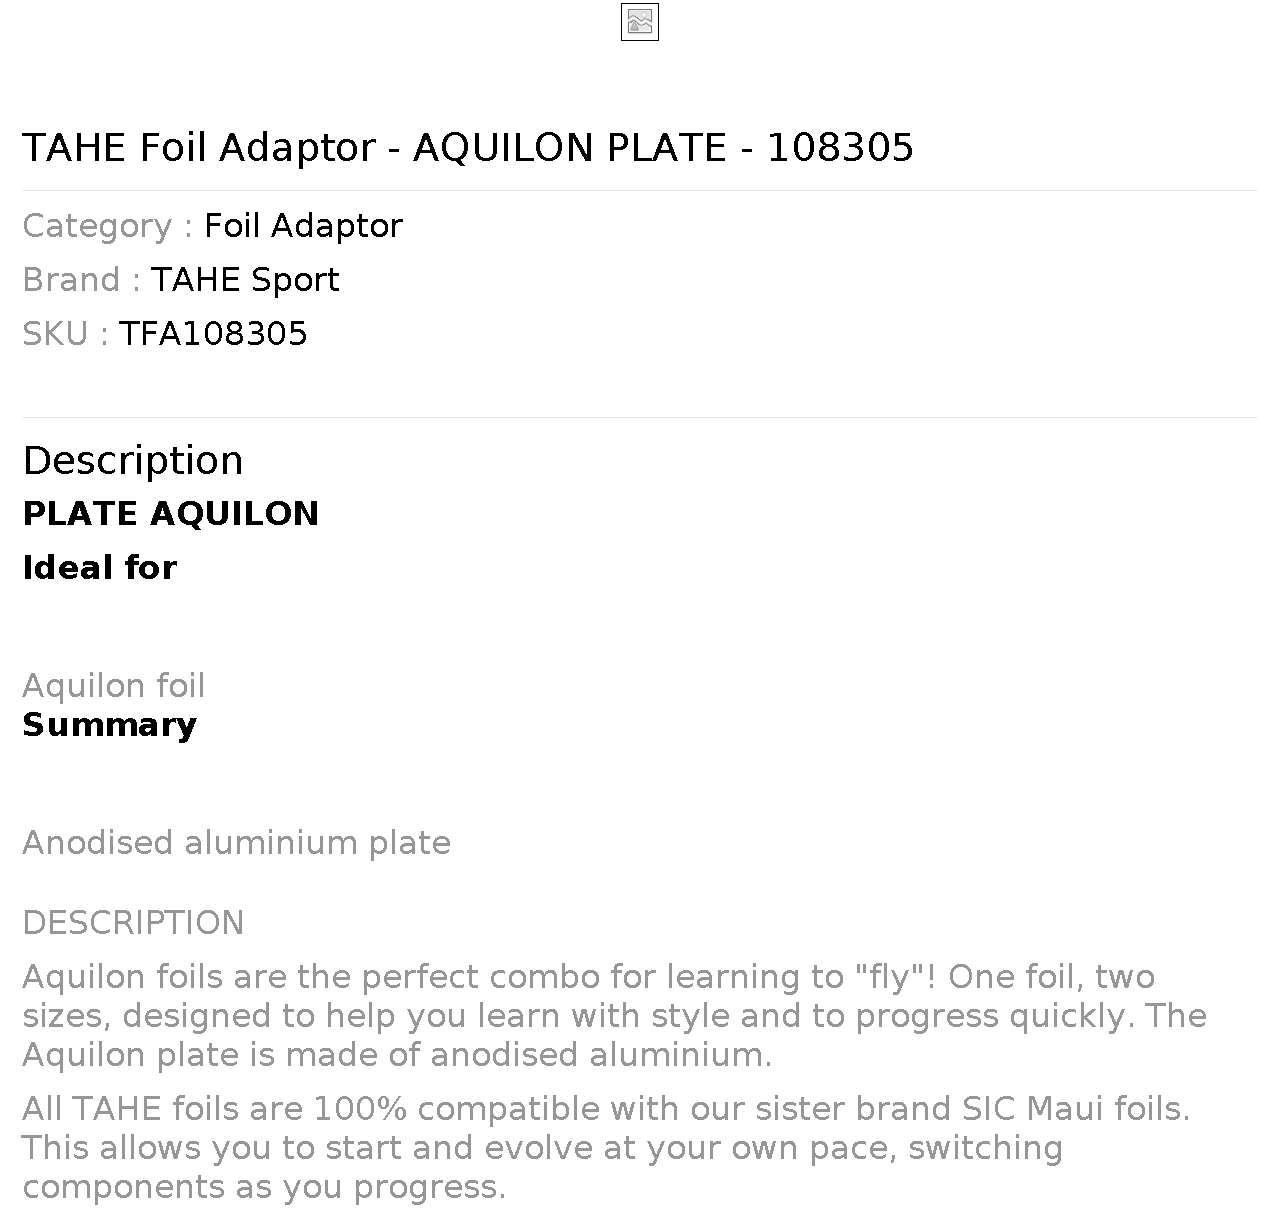Open the TAHE Sport brand link

(x=245, y=280)
